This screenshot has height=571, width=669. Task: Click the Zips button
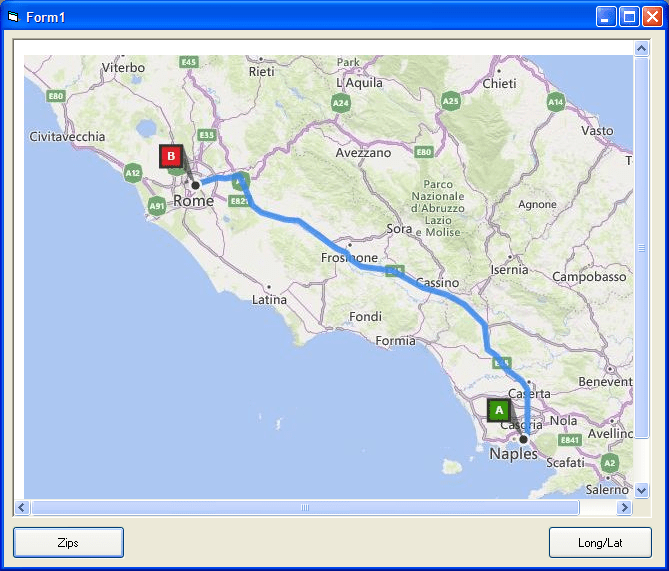[x=68, y=542]
